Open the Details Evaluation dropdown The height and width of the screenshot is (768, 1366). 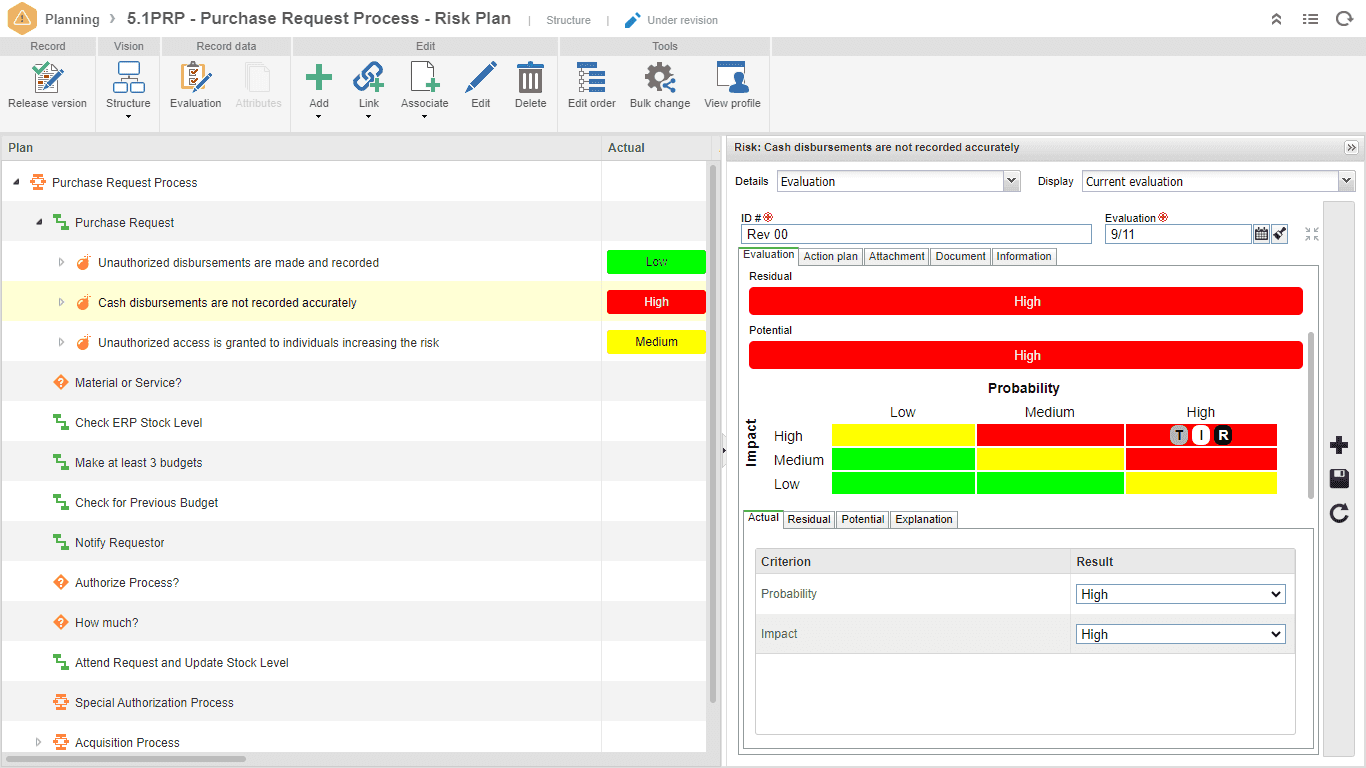[x=898, y=181]
